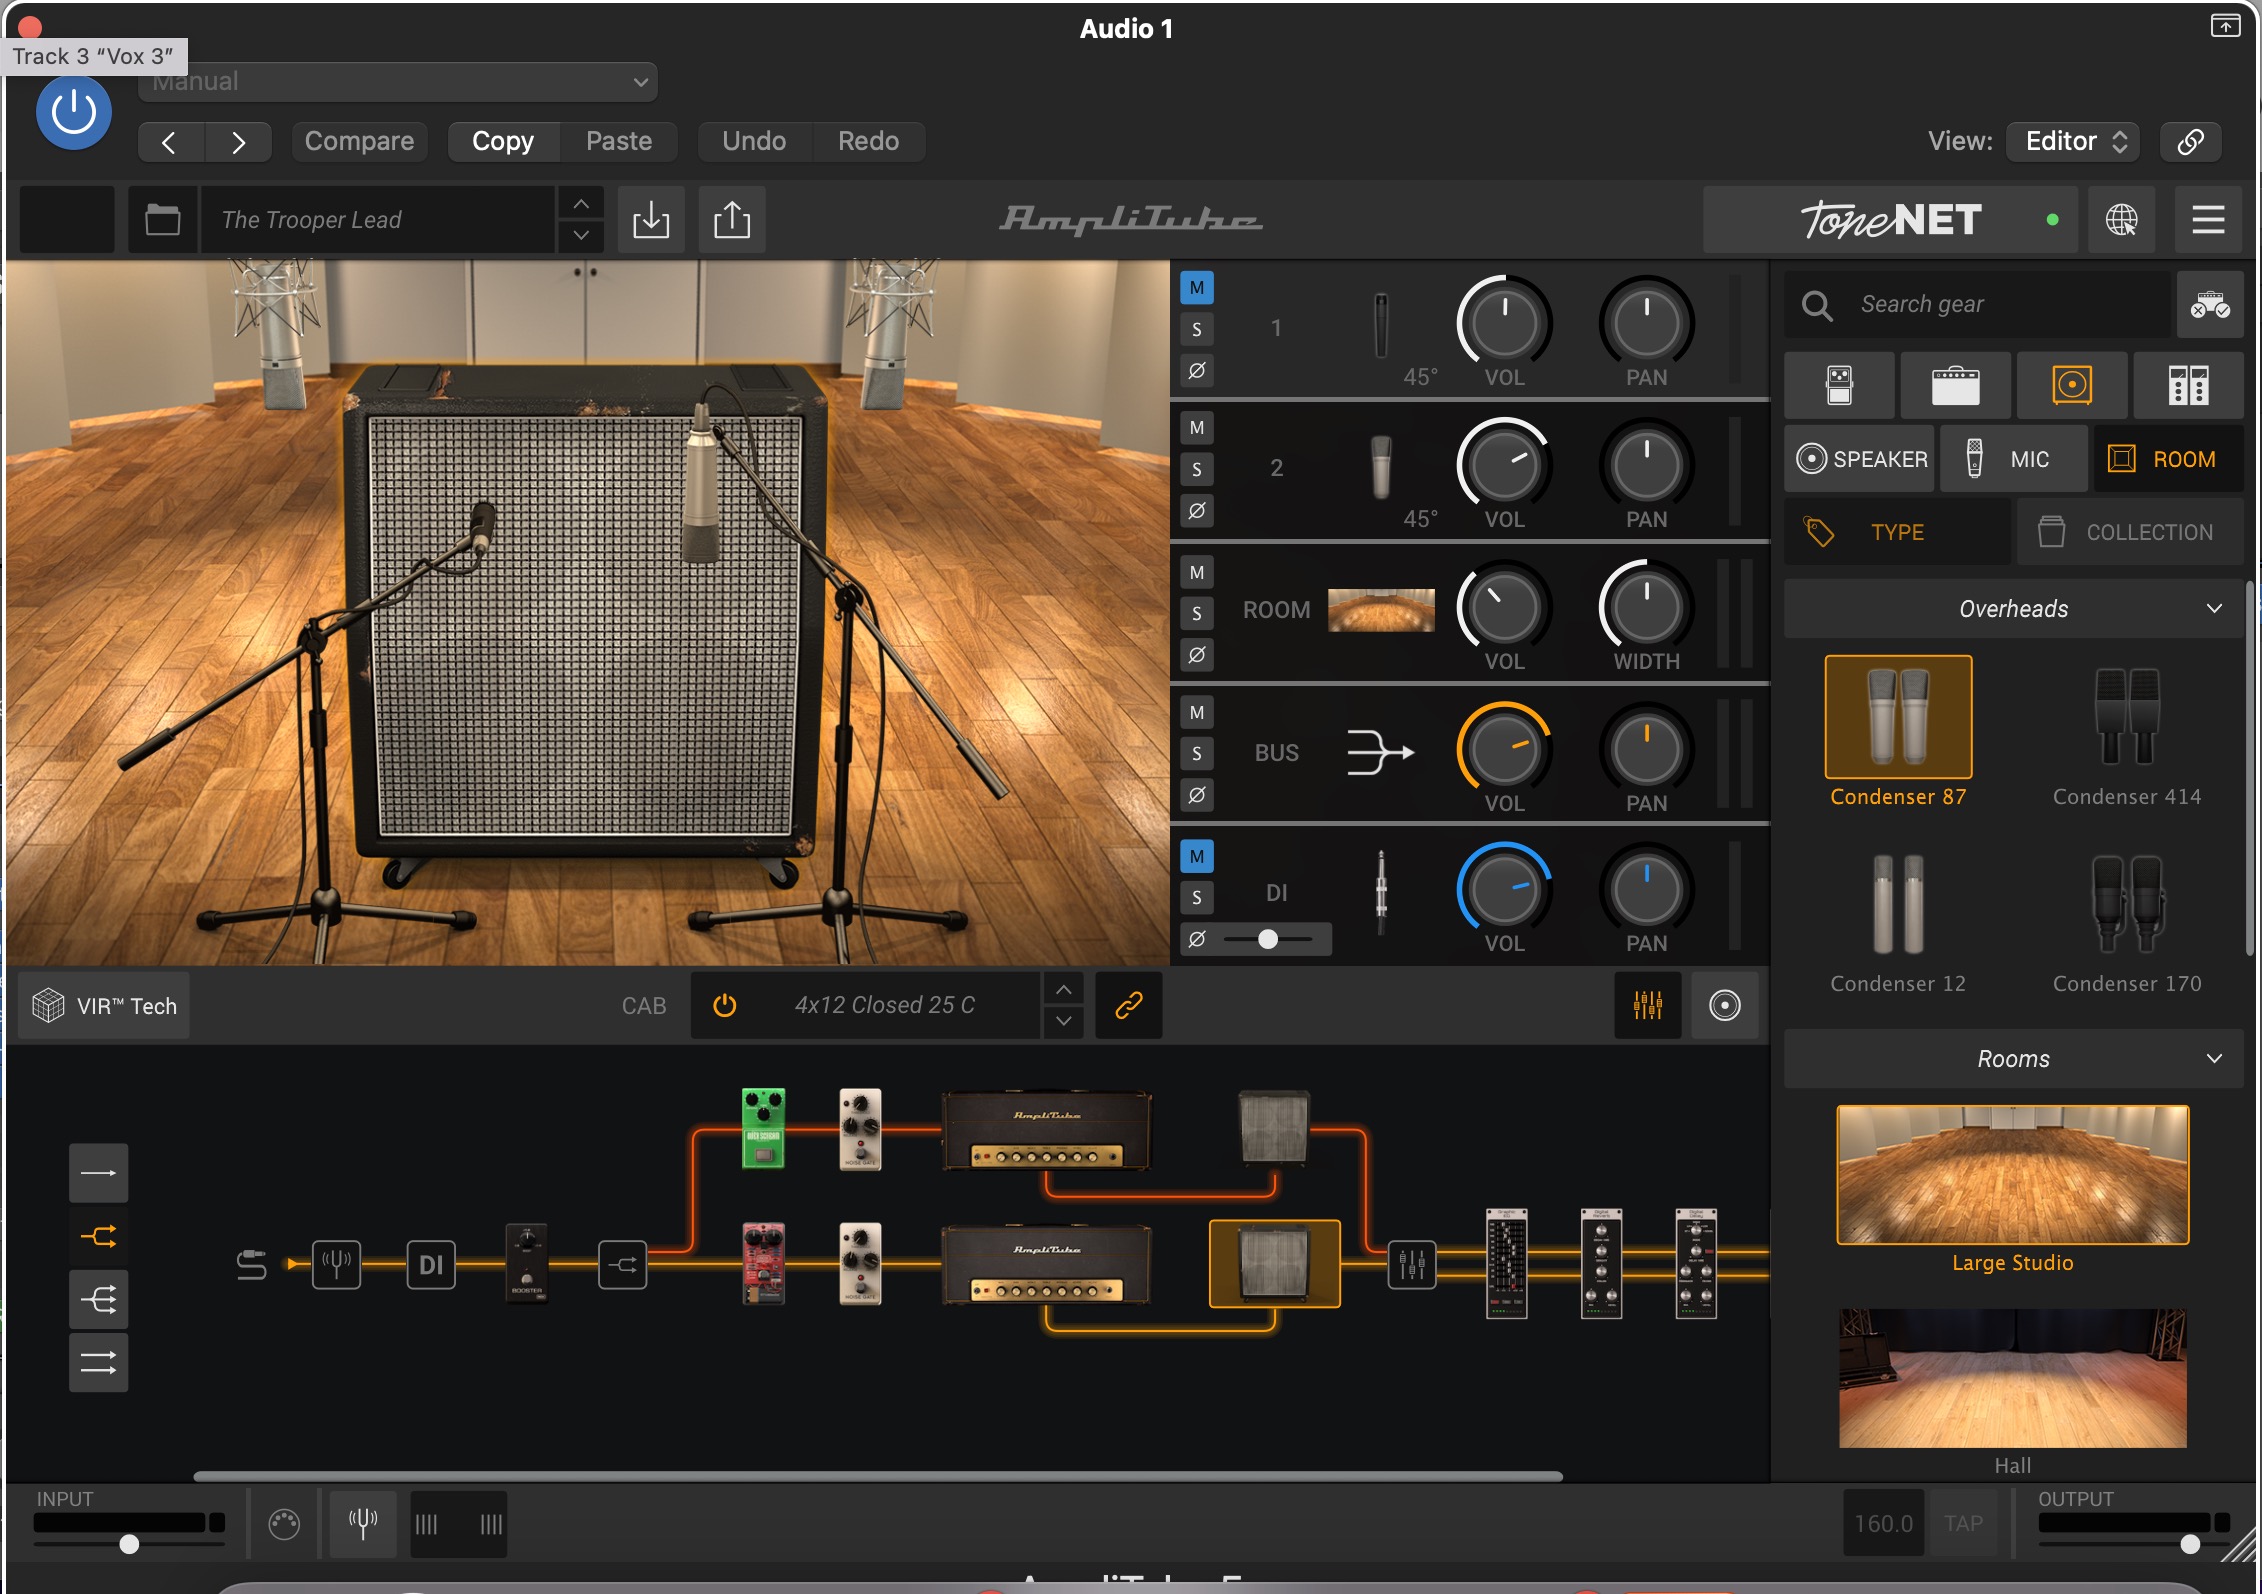Solo mic channel 1
Viewport: 2262px width, 1594px height.
point(1197,329)
